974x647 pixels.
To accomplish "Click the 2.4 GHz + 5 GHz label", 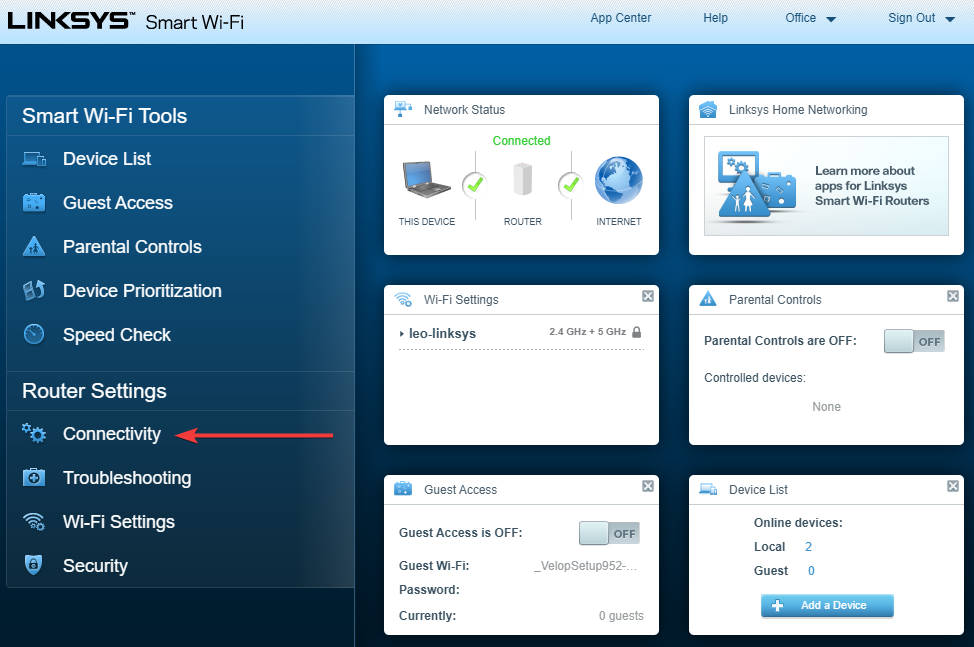I will [x=588, y=332].
